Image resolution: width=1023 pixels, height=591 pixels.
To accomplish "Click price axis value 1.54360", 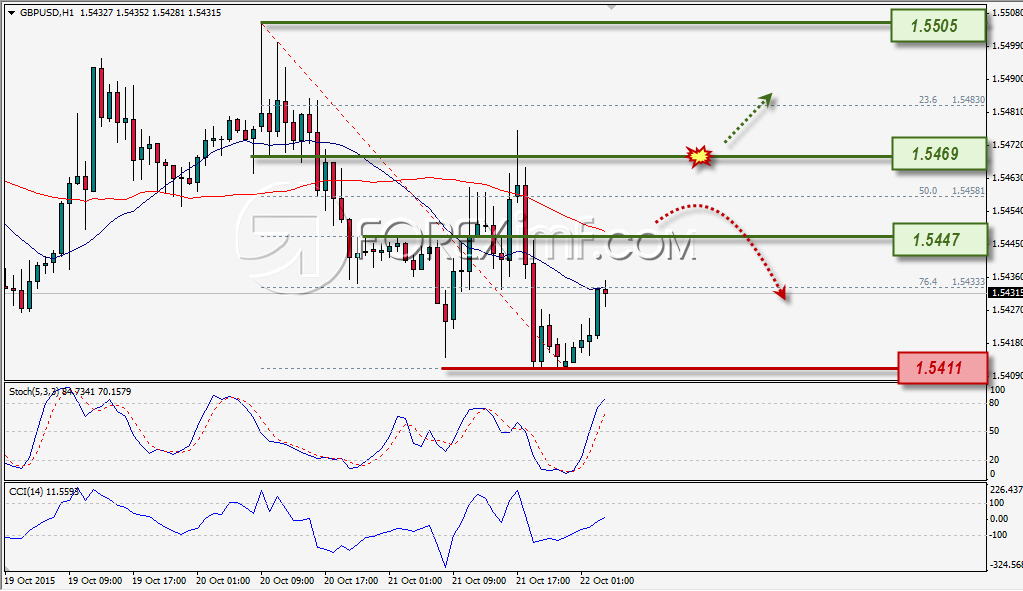I will 1007,277.
